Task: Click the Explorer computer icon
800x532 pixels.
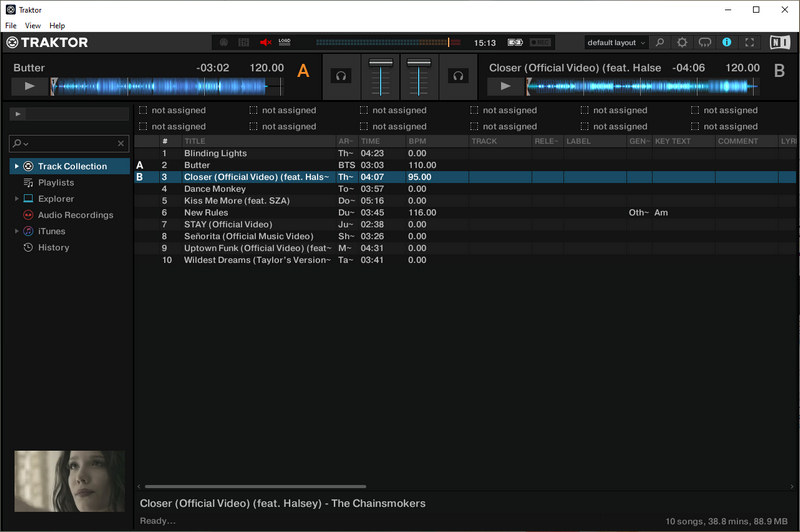Action: pyautogui.click(x=29, y=199)
